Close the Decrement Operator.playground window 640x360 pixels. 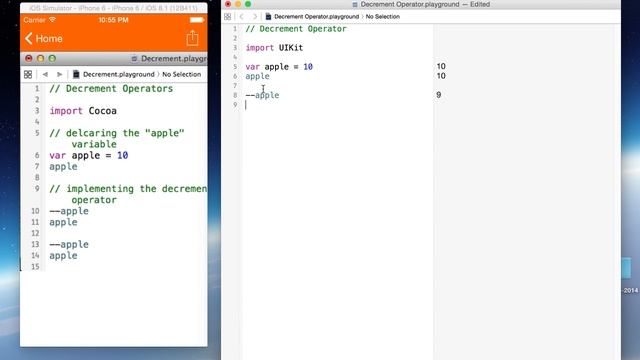(228, 4)
